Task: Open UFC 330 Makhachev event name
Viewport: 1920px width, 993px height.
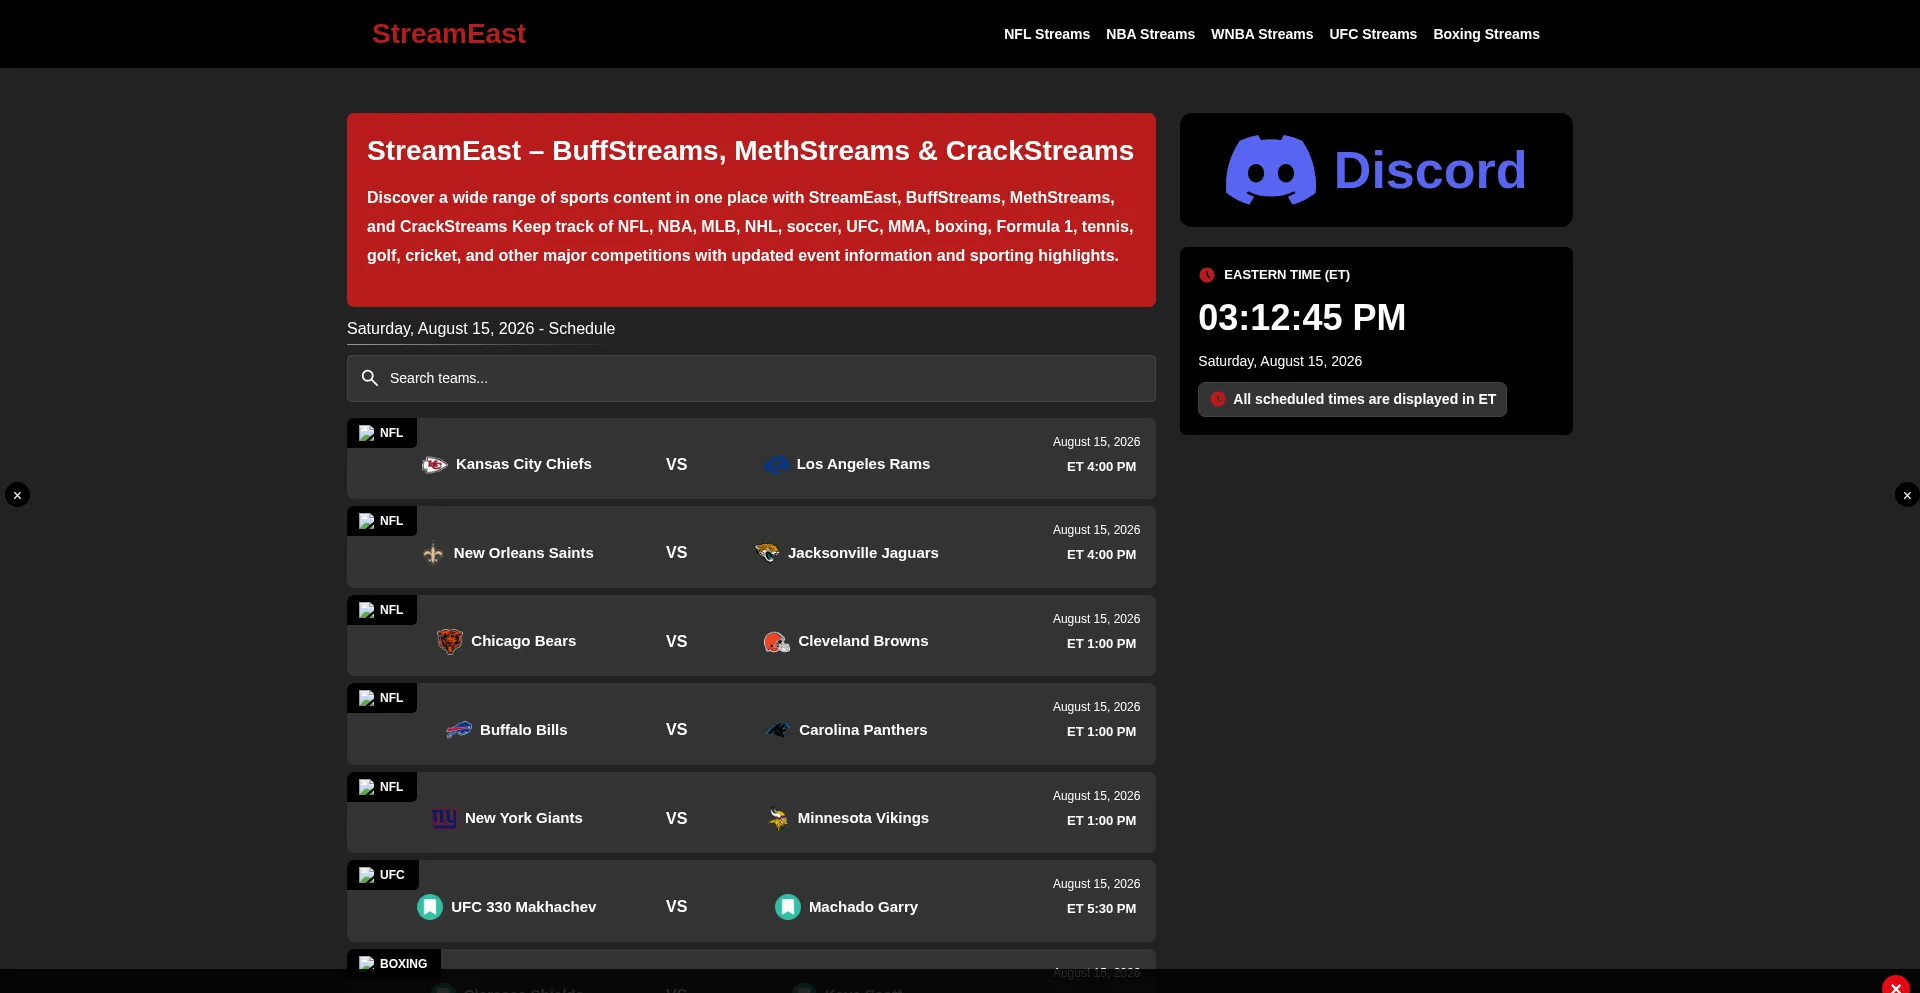Action: pos(523,907)
